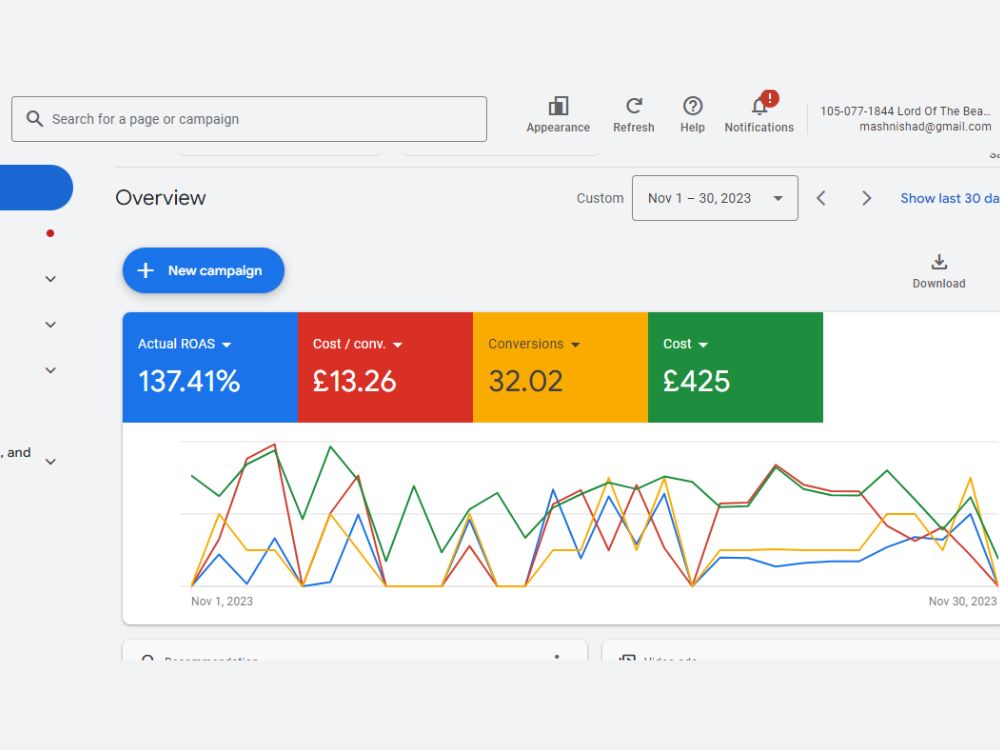Click the yellow 32.02 conversions tile
The image size is (1000, 750).
pos(561,367)
